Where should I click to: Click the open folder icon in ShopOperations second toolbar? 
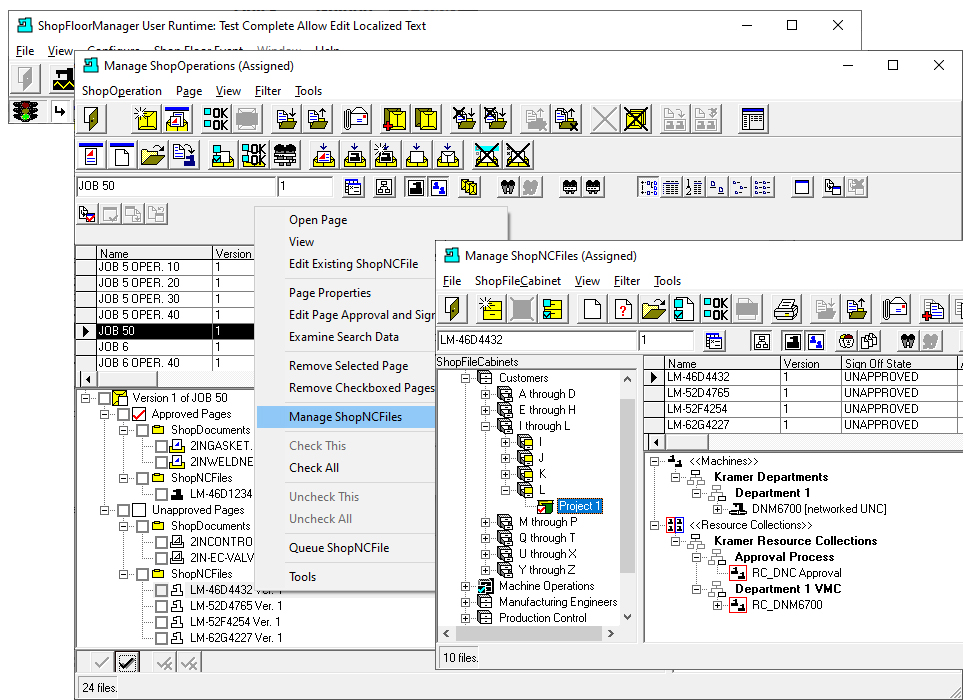click(x=153, y=155)
